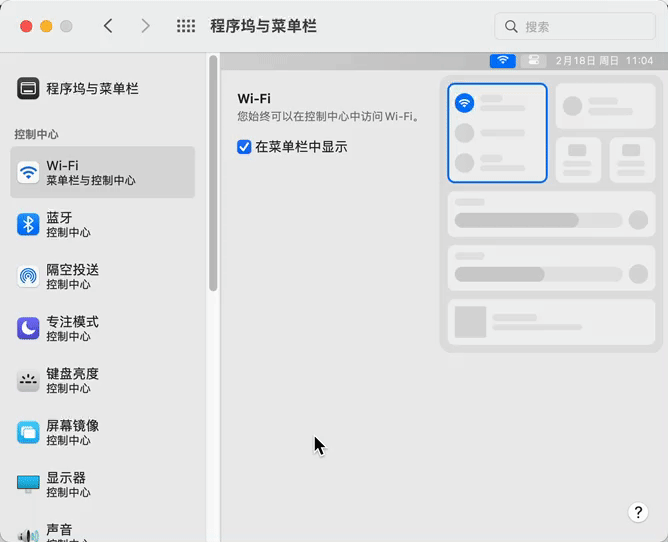The width and height of the screenshot is (668, 542).
Task: Click the Control Center icon in the preview menu bar
Action: tap(533, 61)
